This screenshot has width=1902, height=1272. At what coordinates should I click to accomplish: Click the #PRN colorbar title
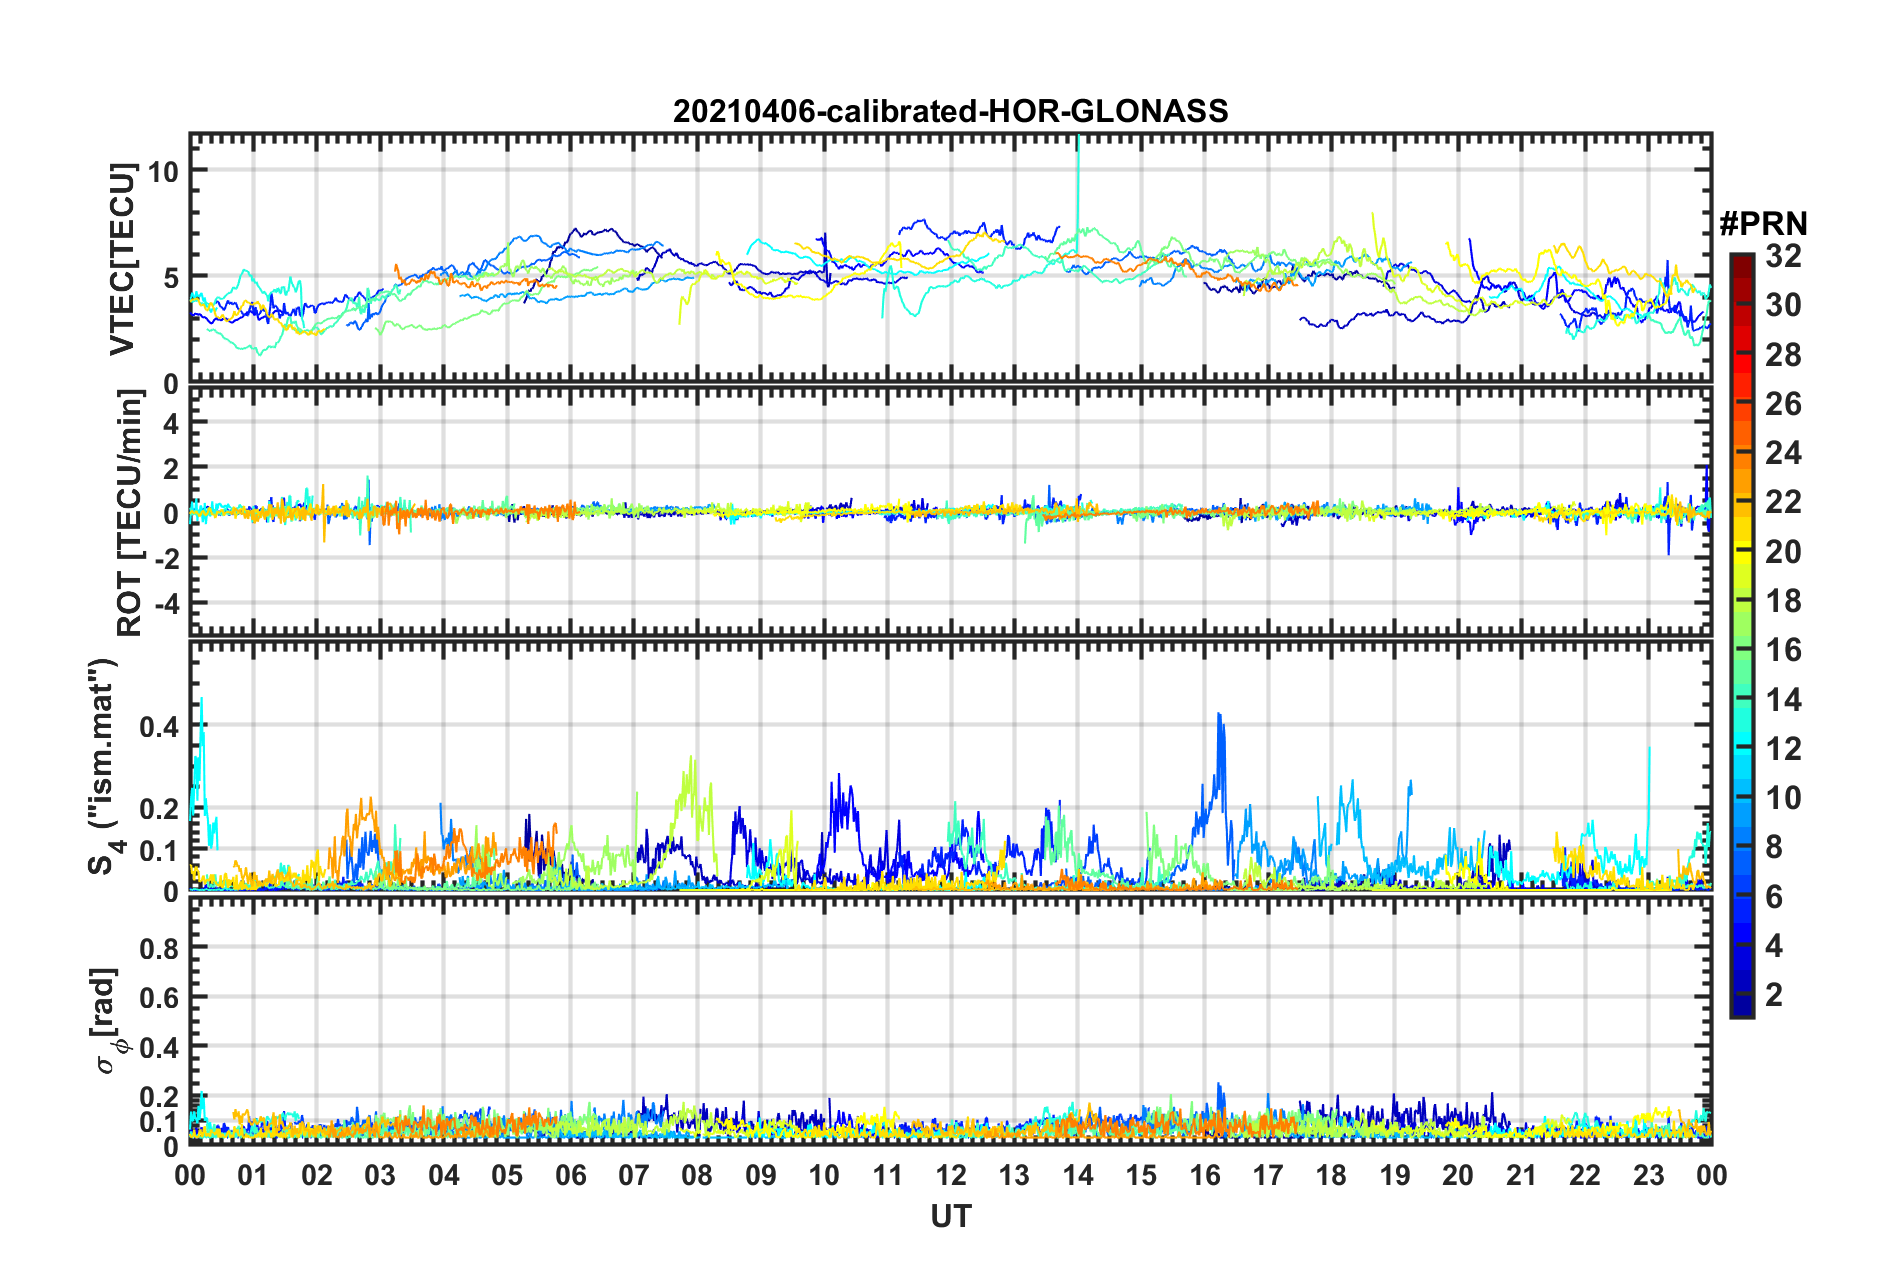coord(1763,224)
